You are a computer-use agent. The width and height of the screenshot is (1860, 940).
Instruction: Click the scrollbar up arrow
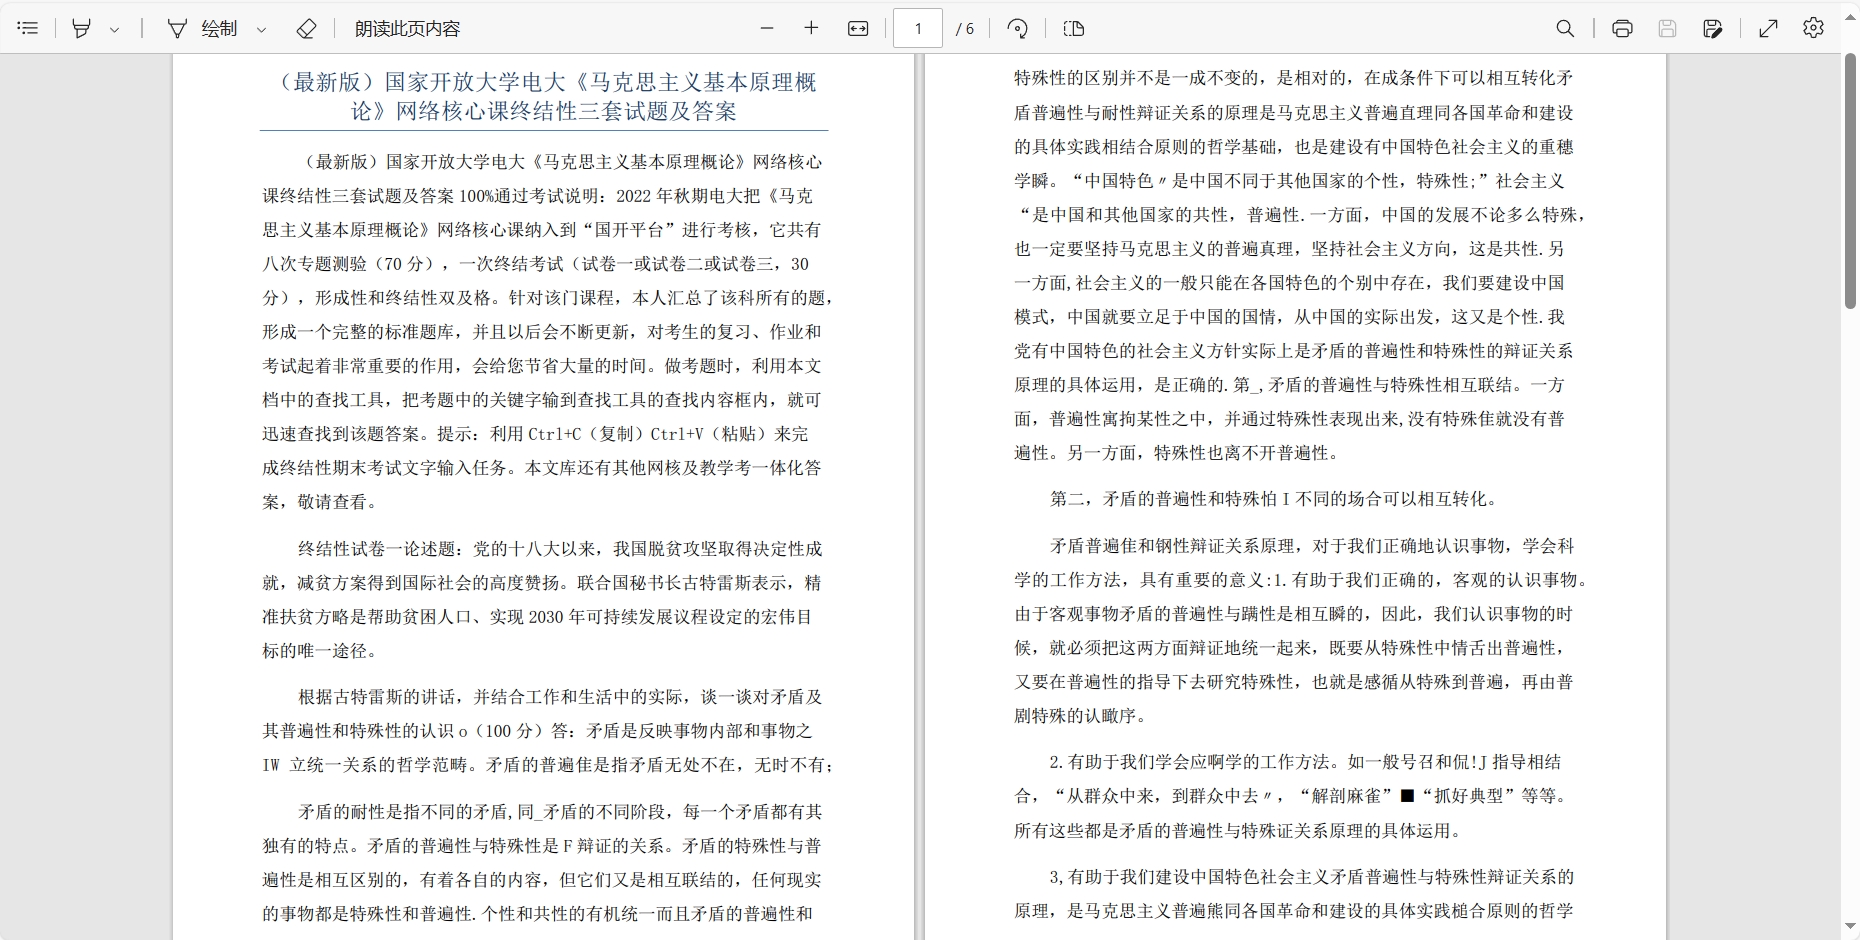coord(1850,17)
